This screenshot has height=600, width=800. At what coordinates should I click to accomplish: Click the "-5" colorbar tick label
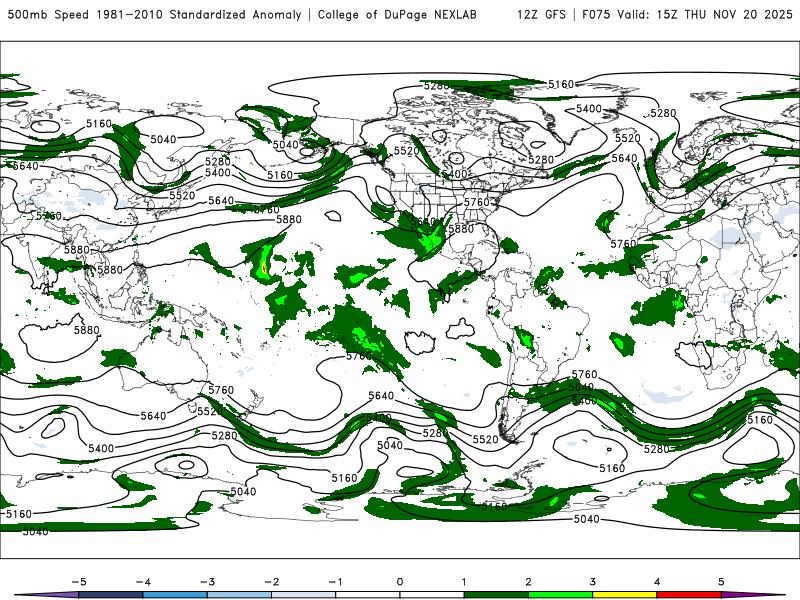79,582
